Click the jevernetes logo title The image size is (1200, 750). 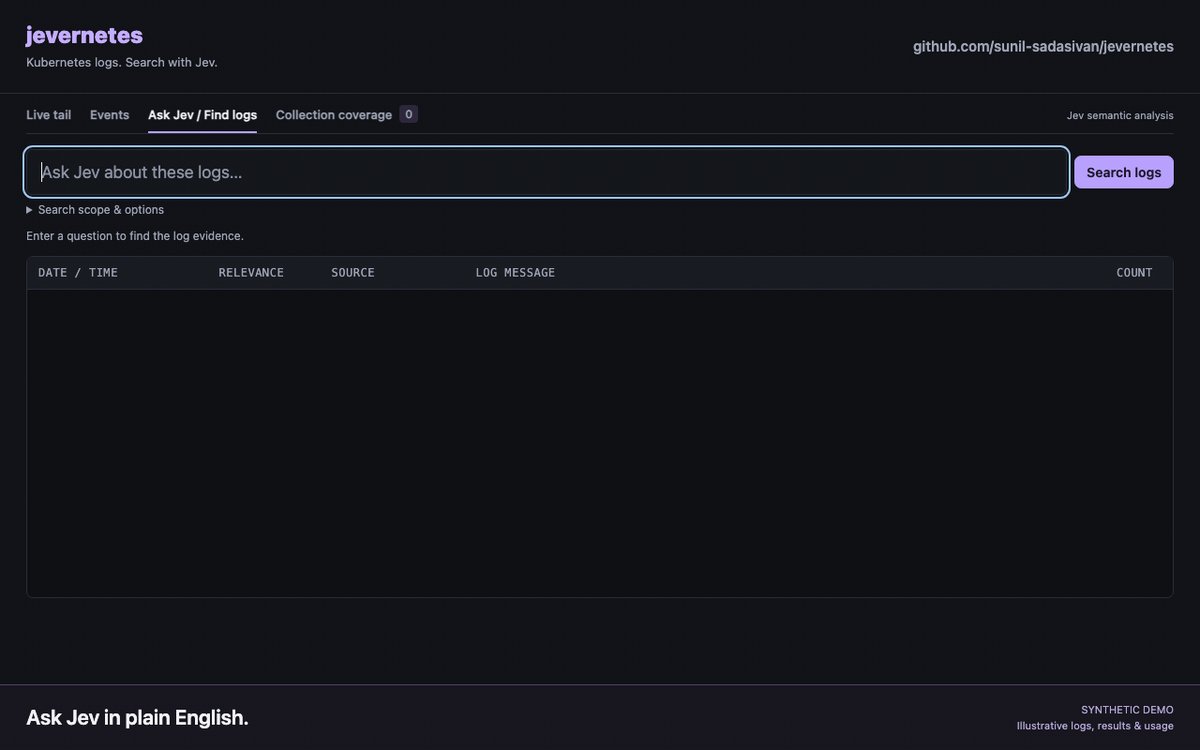(x=84, y=36)
